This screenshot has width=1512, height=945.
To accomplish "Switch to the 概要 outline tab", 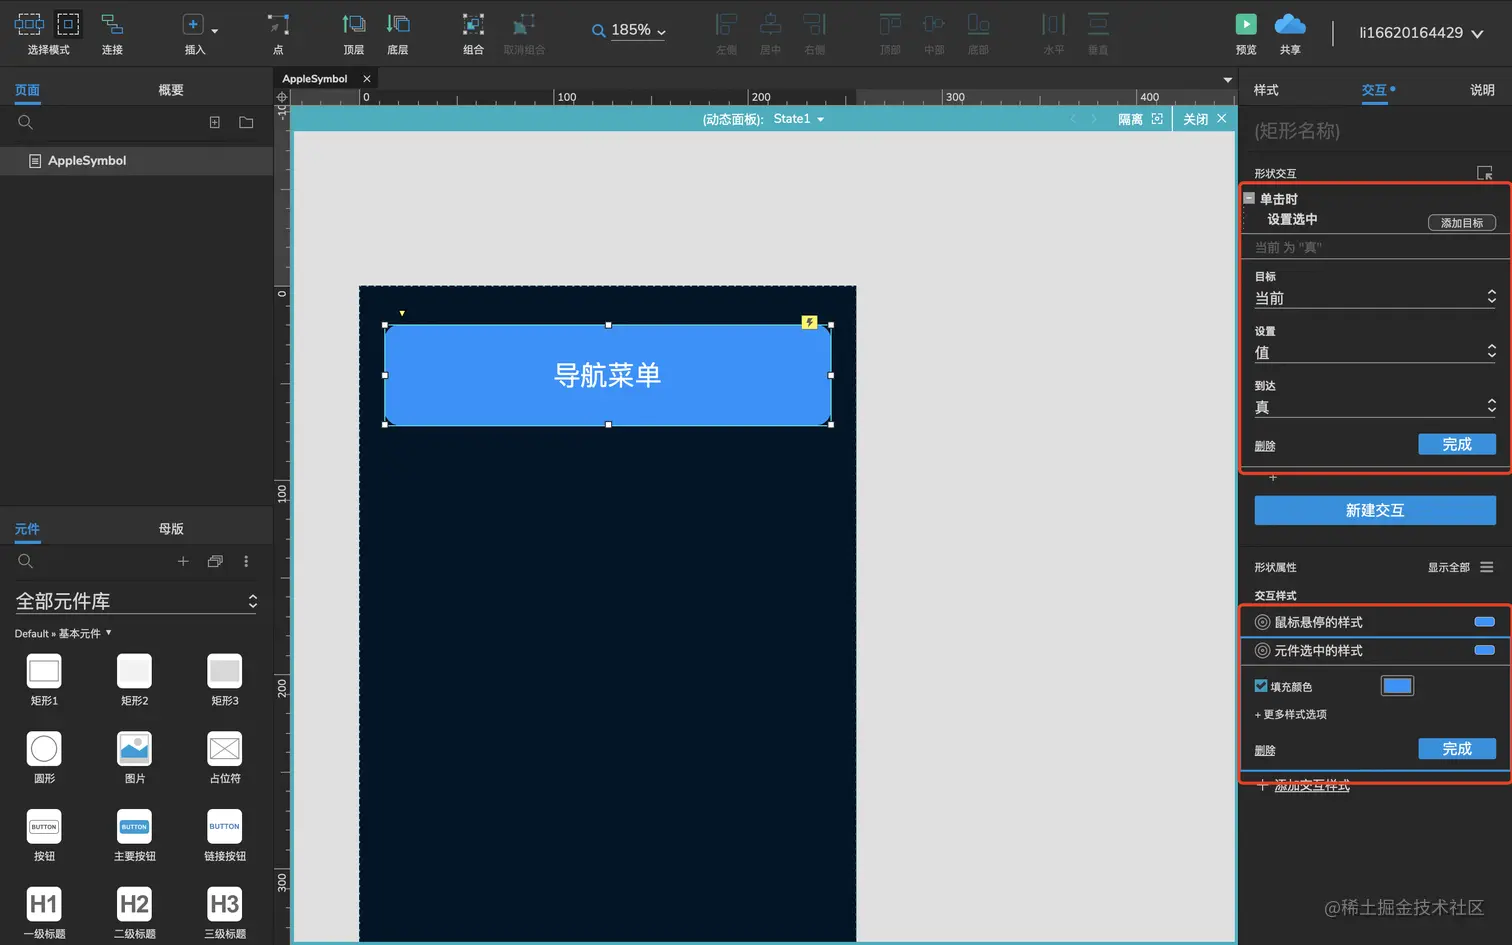I will (x=171, y=90).
